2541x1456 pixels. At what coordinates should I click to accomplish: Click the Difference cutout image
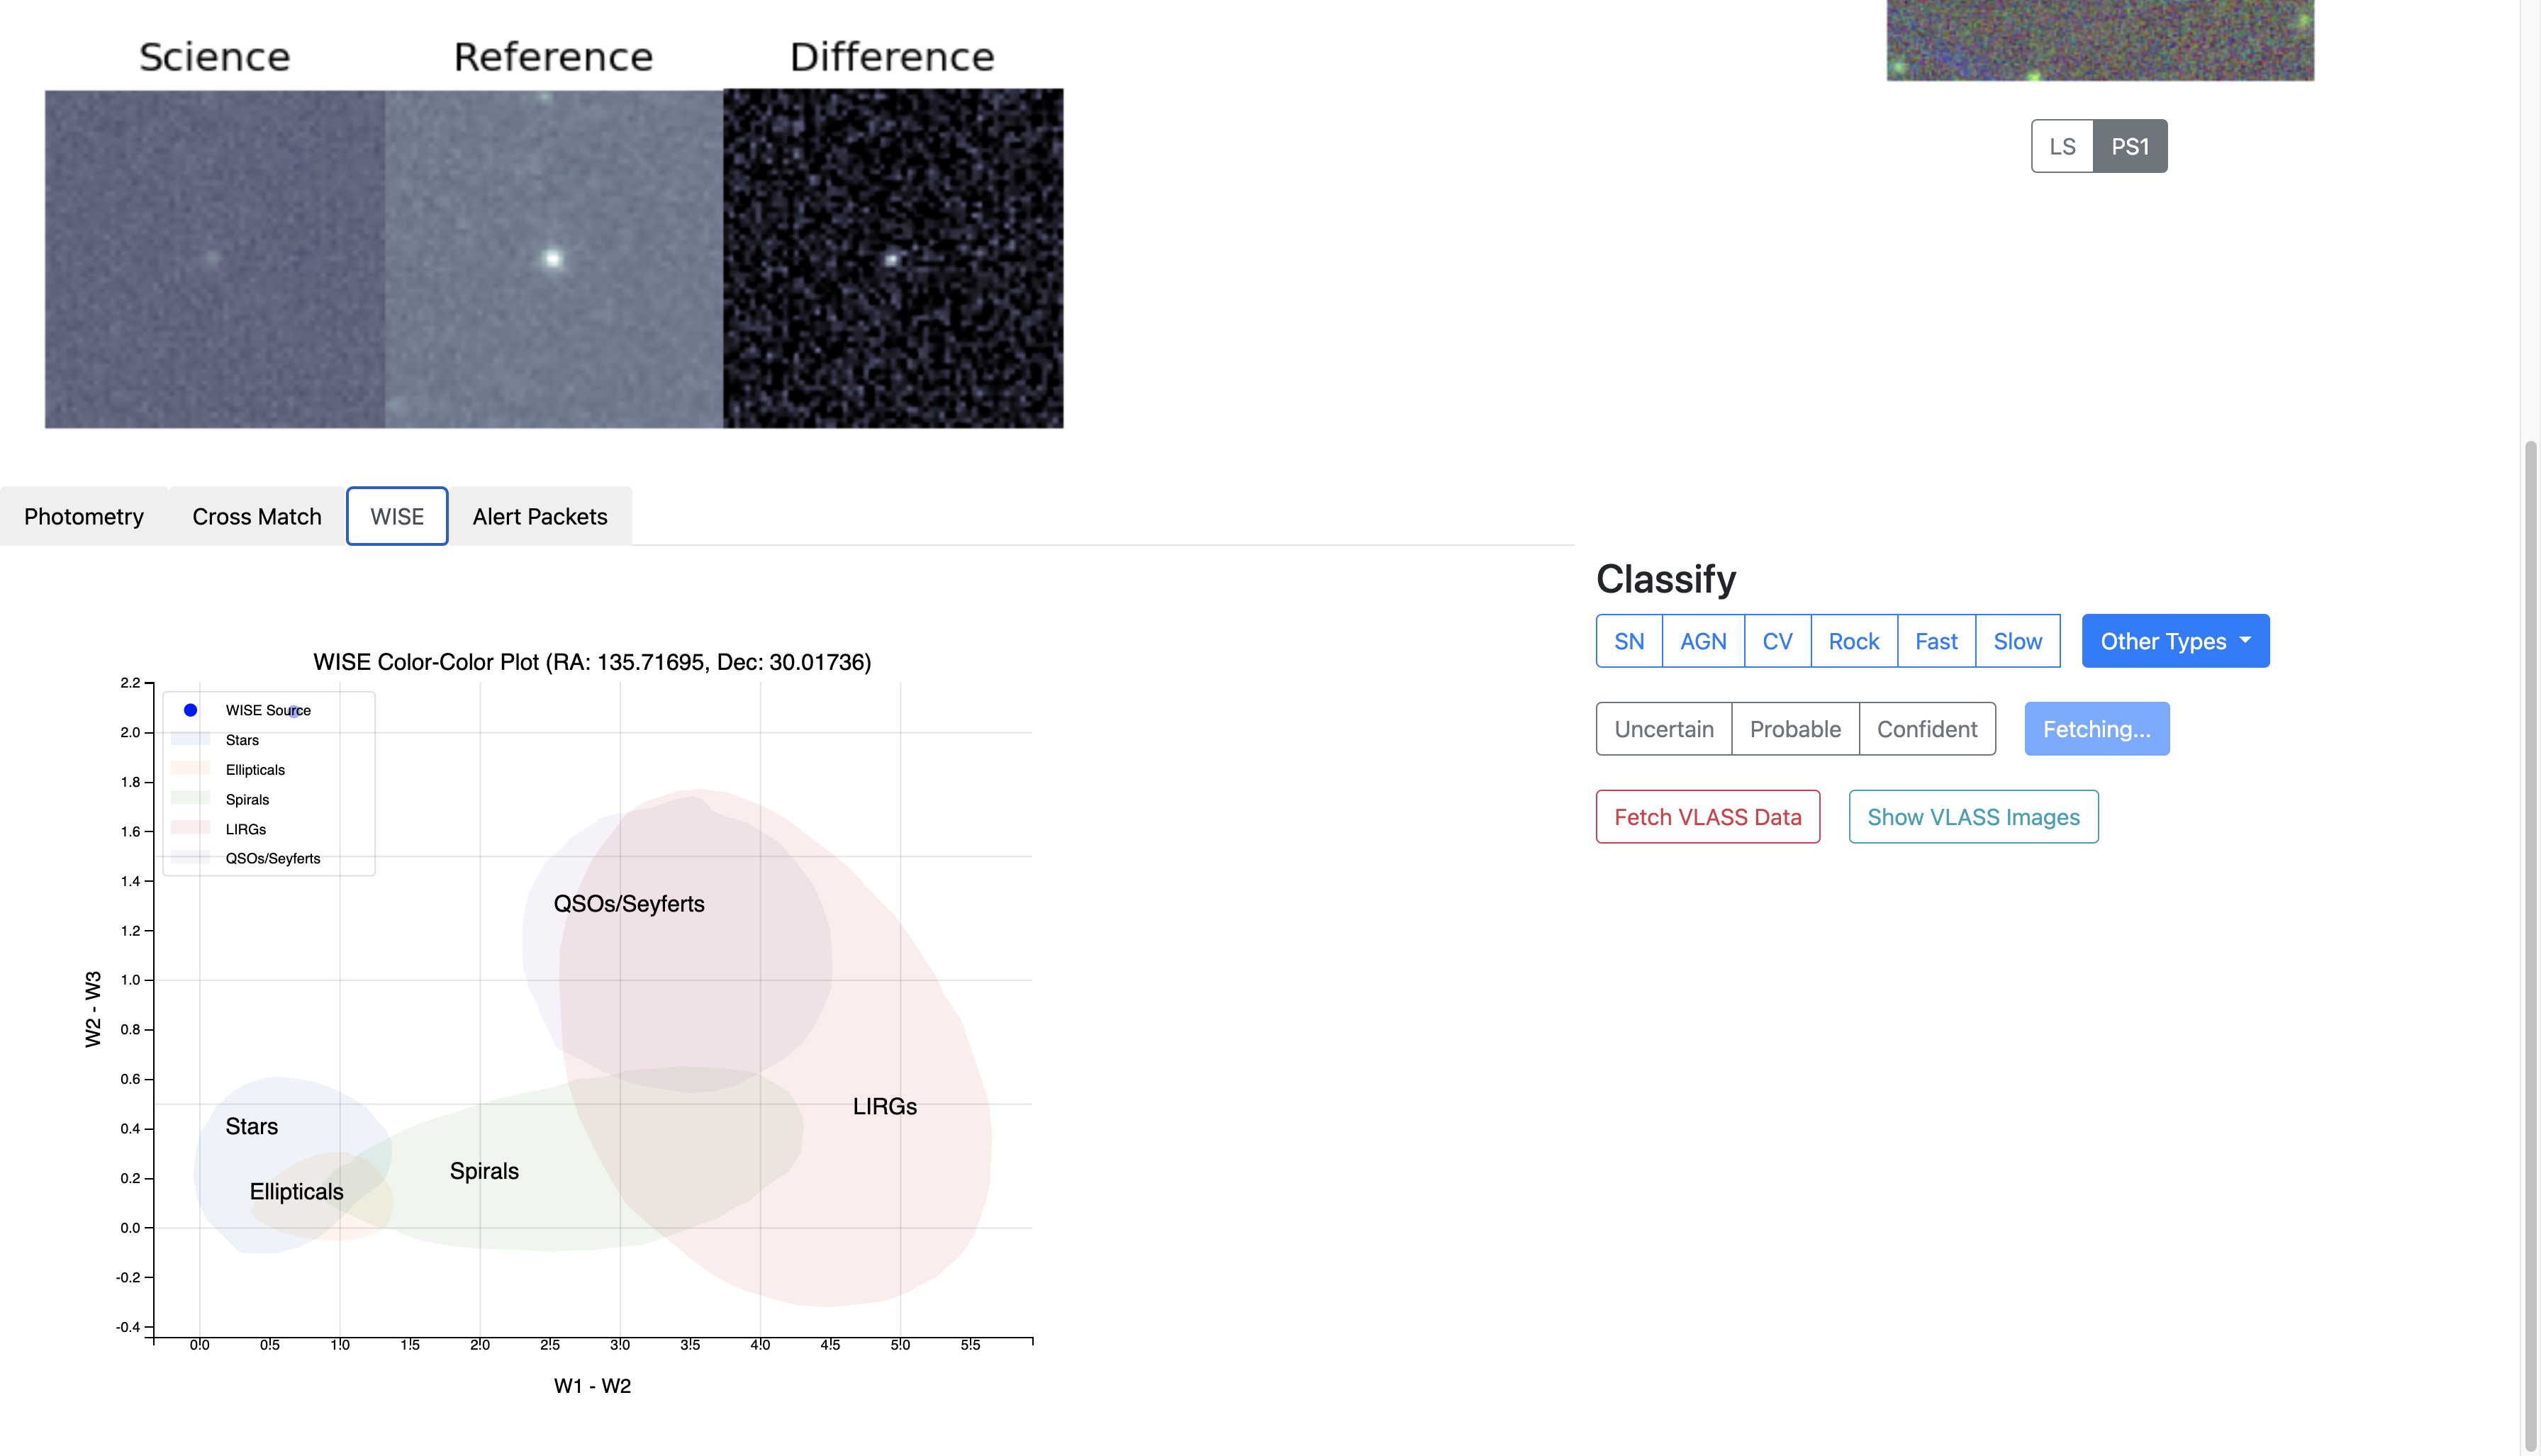(x=893, y=258)
